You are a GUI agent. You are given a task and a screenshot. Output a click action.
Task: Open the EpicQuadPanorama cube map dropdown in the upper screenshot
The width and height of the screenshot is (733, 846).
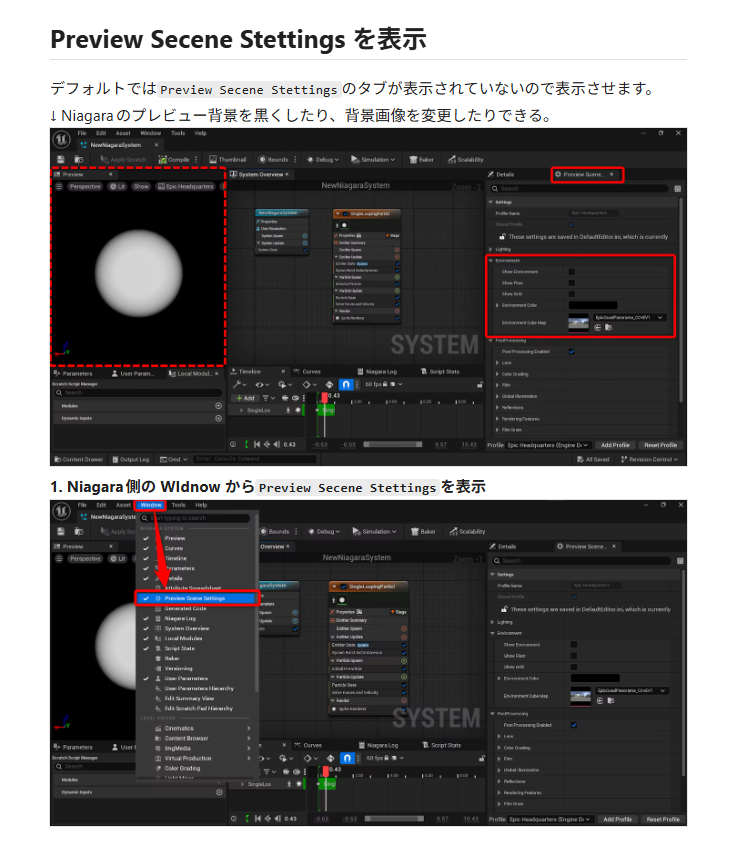click(x=629, y=317)
